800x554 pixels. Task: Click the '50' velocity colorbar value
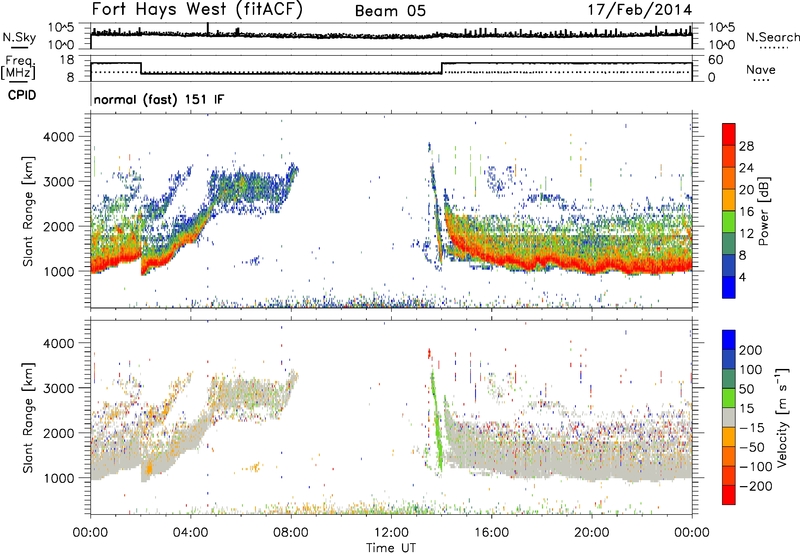pyautogui.click(x=746, y=389)
